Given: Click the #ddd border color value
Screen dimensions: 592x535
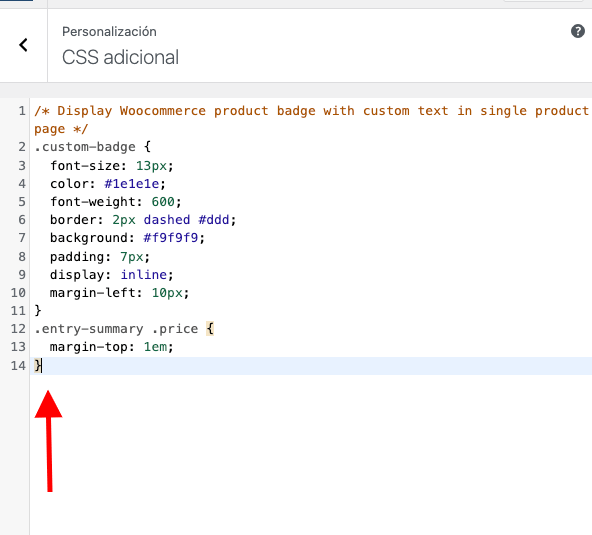Looking at the screenshot, I should (x=214, y=220).
